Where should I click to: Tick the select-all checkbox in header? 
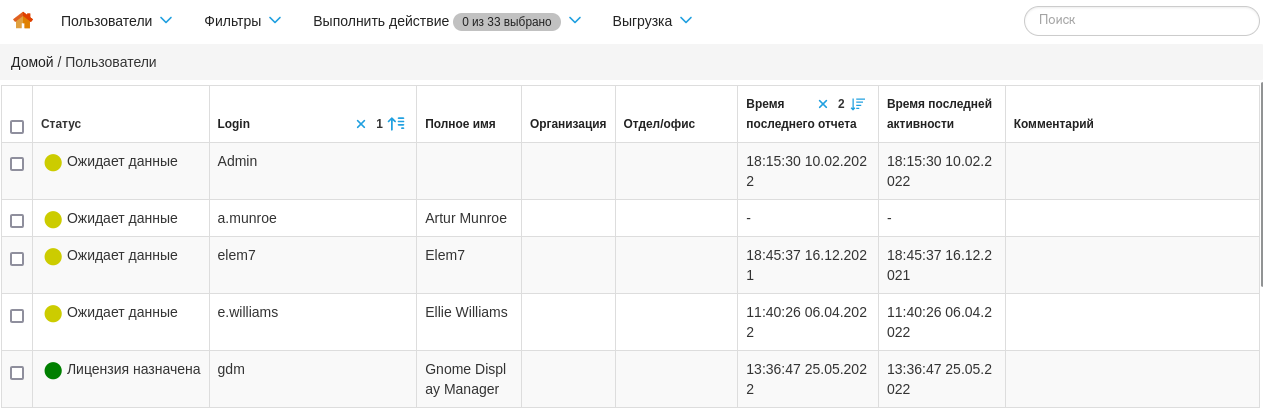click(17, 127)
